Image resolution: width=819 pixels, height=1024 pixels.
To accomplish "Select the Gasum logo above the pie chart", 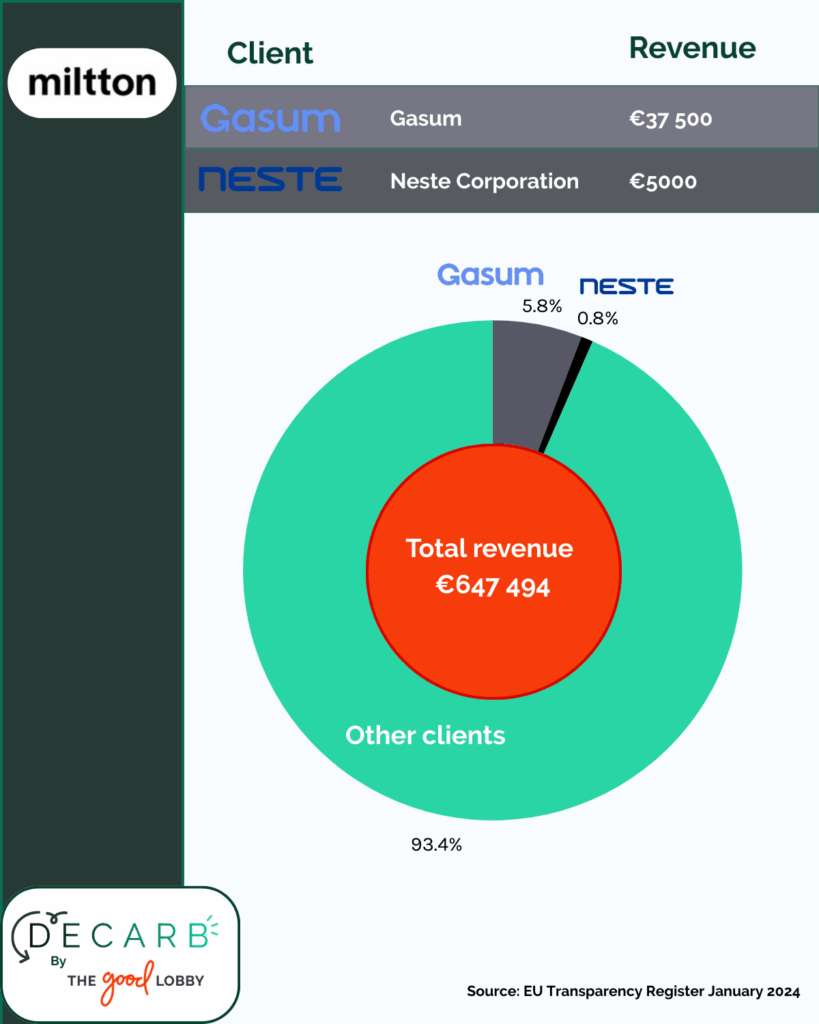I will (490, 275).
